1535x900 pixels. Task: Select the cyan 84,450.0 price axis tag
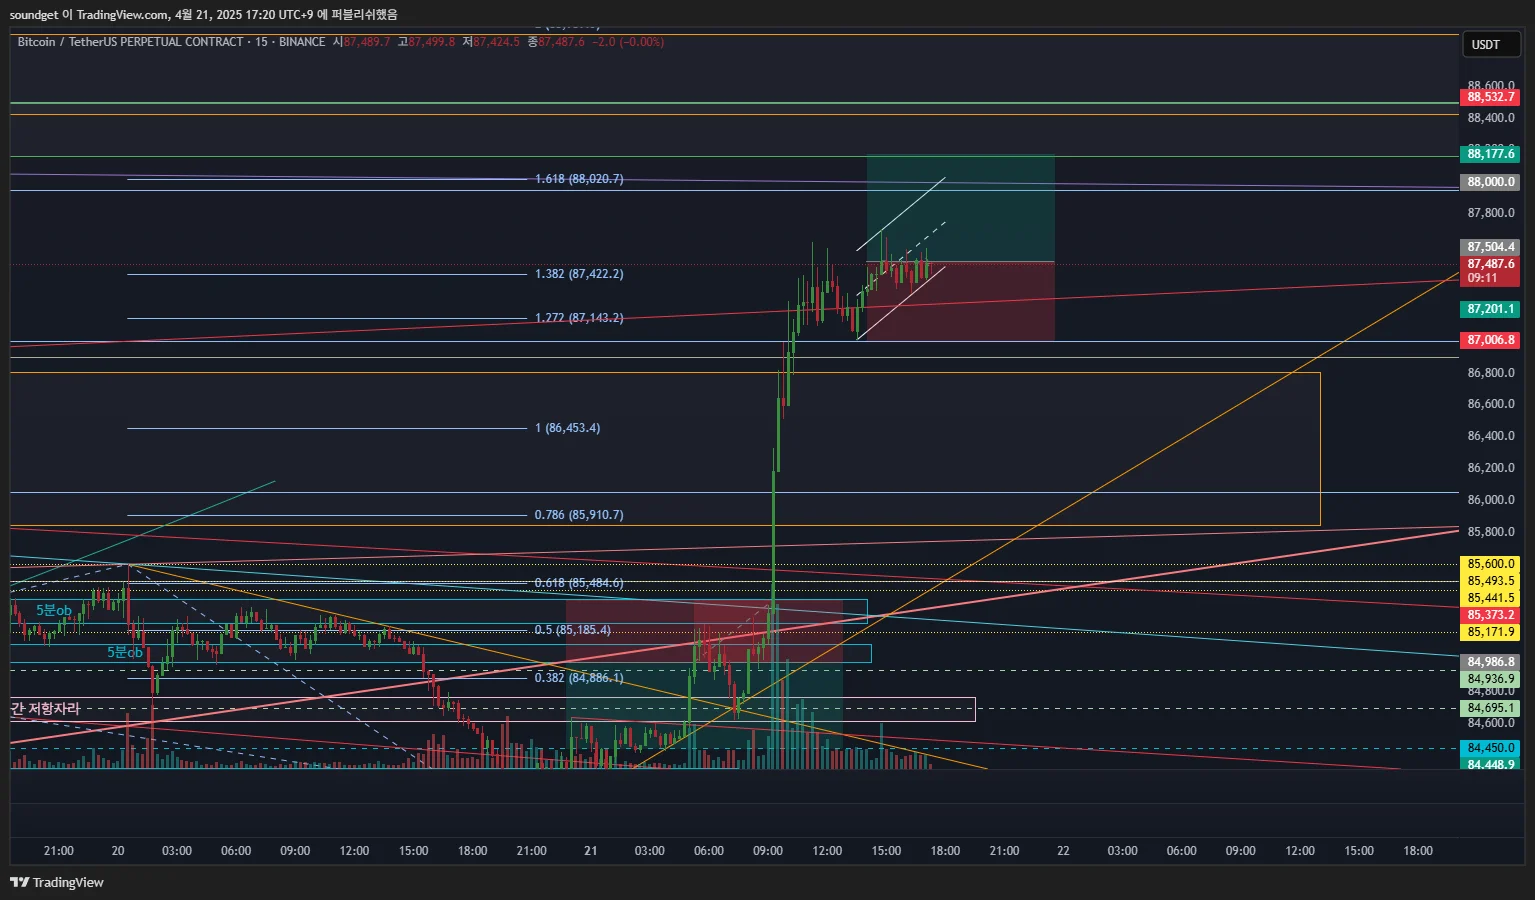pyautogui.click(x=1490, y=748)
